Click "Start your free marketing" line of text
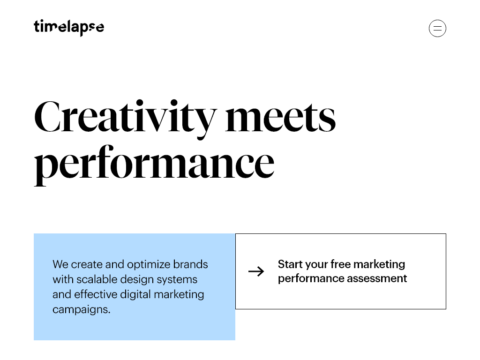Screen dimensions: 480x360 click(341, 264)
